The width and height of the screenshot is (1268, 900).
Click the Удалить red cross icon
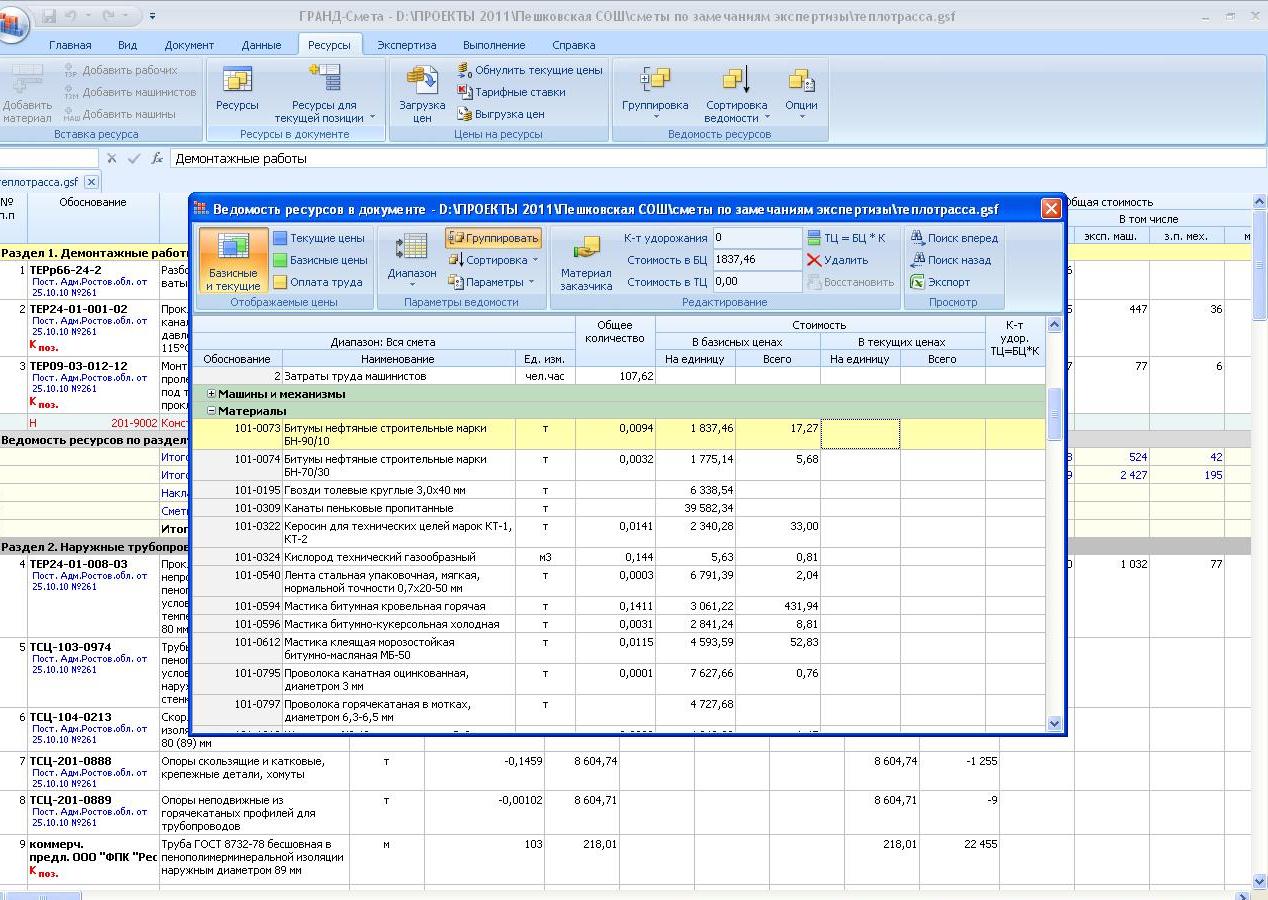(814, 260)
